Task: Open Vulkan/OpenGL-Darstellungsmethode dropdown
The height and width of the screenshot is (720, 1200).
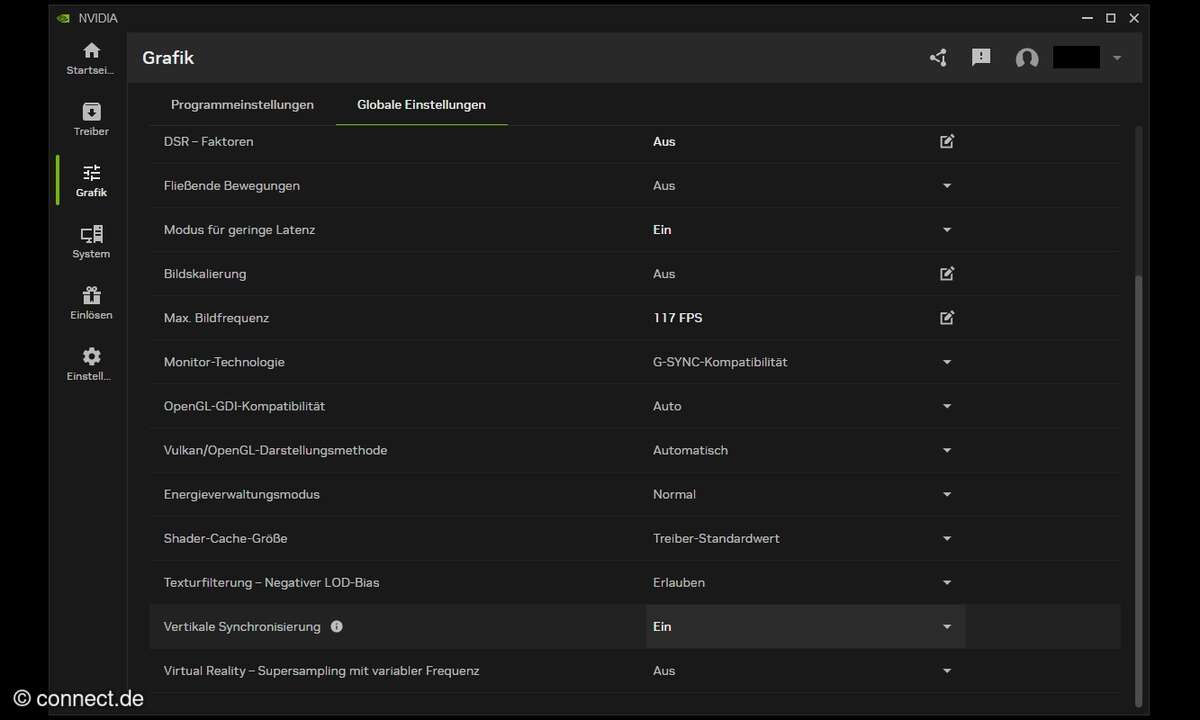Action: [x=947, y=450]
